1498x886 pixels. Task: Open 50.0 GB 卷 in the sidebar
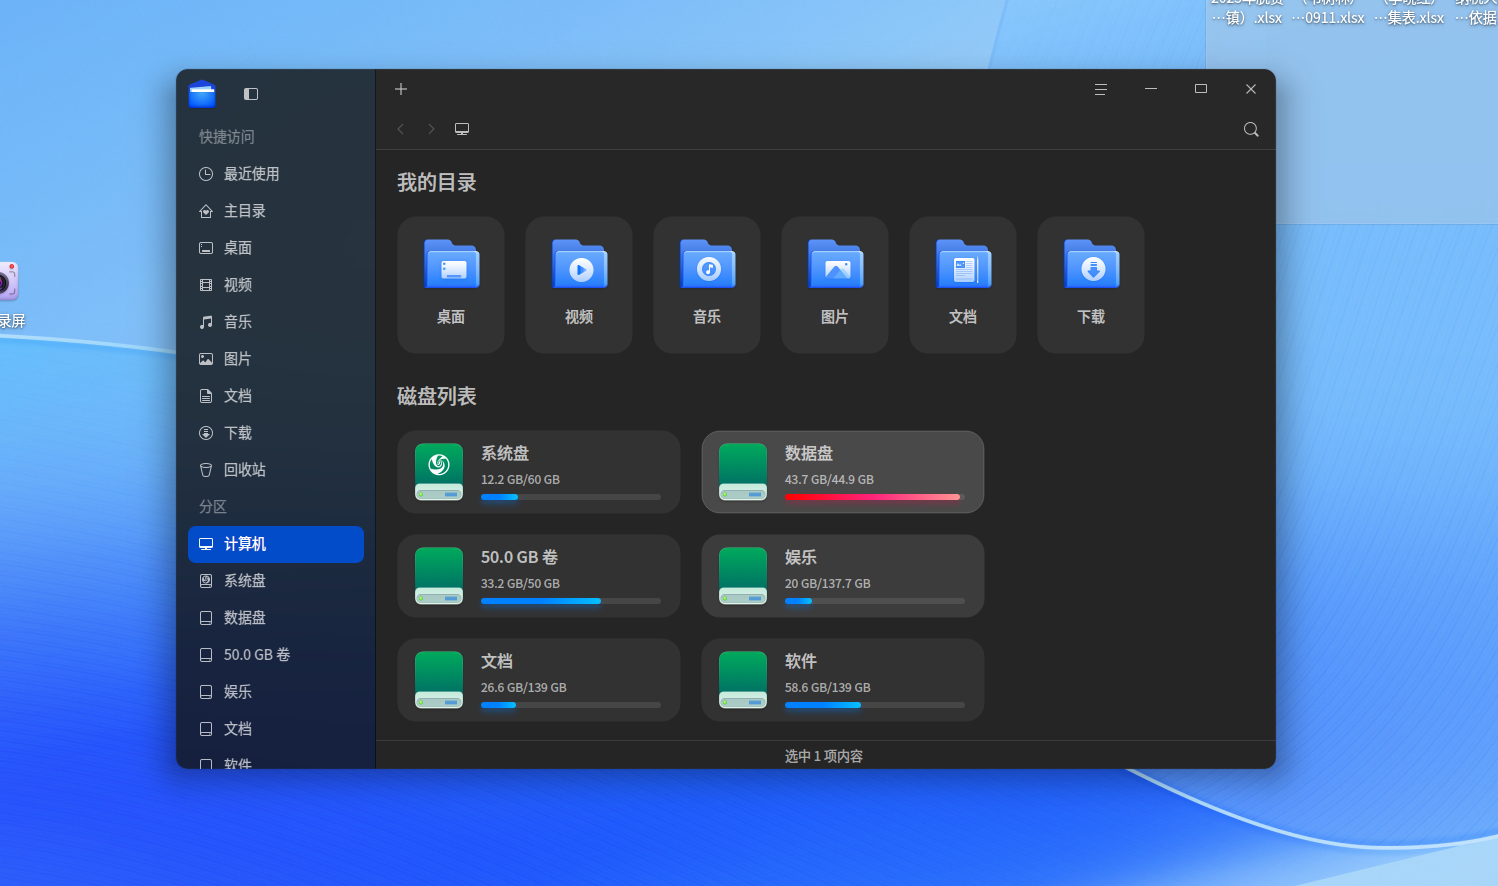[276, 655]
